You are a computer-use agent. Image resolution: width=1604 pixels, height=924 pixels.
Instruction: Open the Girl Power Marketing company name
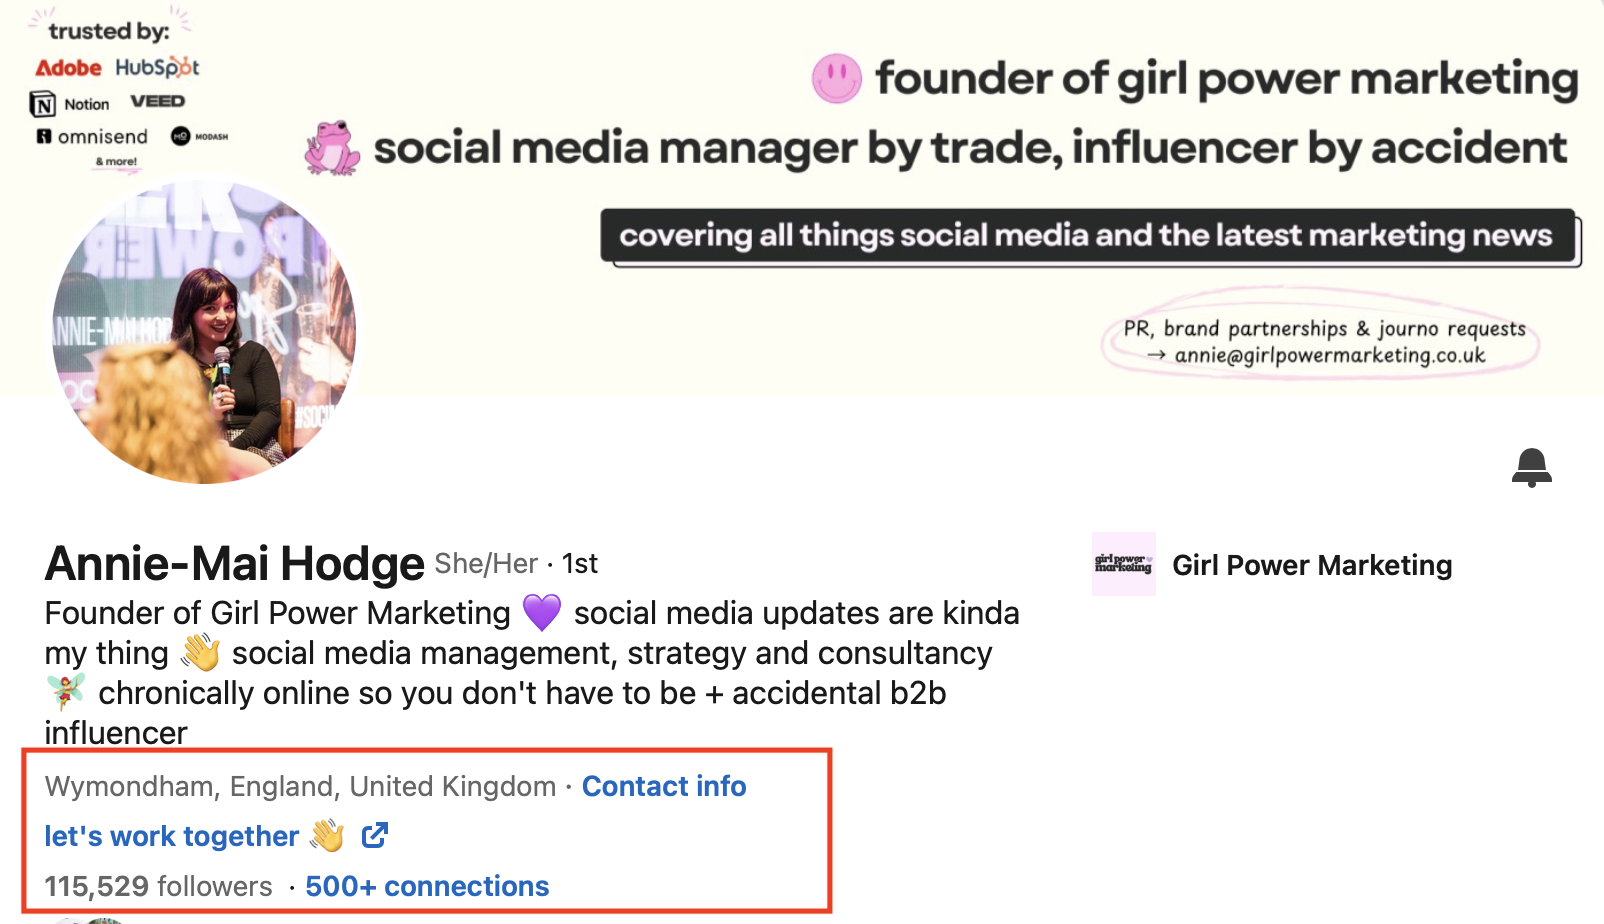[1312, 565]
